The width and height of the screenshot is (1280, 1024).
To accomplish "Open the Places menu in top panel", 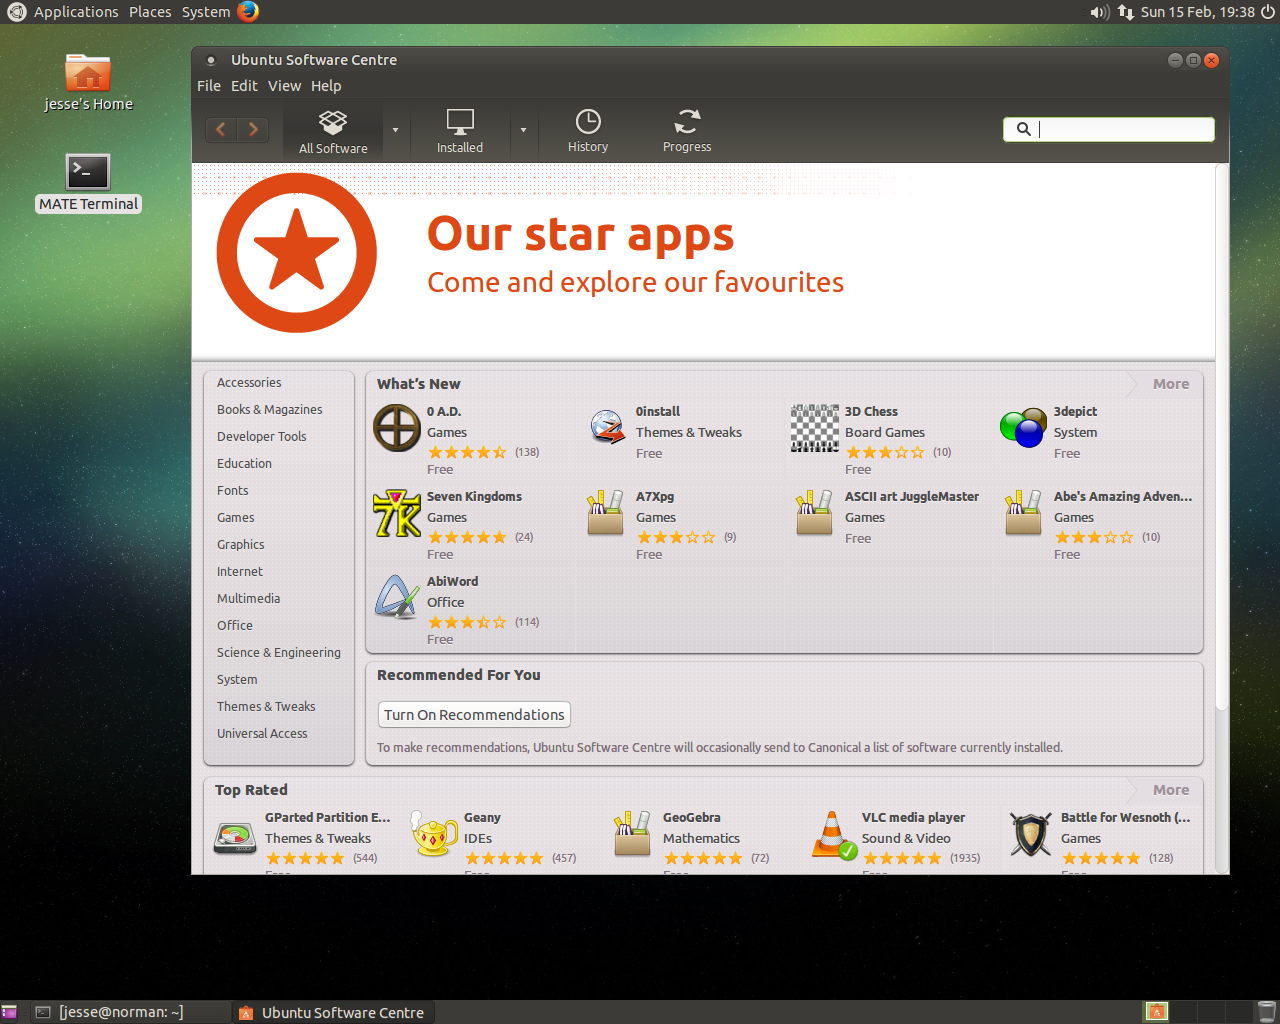I will (x=150, y=12).
